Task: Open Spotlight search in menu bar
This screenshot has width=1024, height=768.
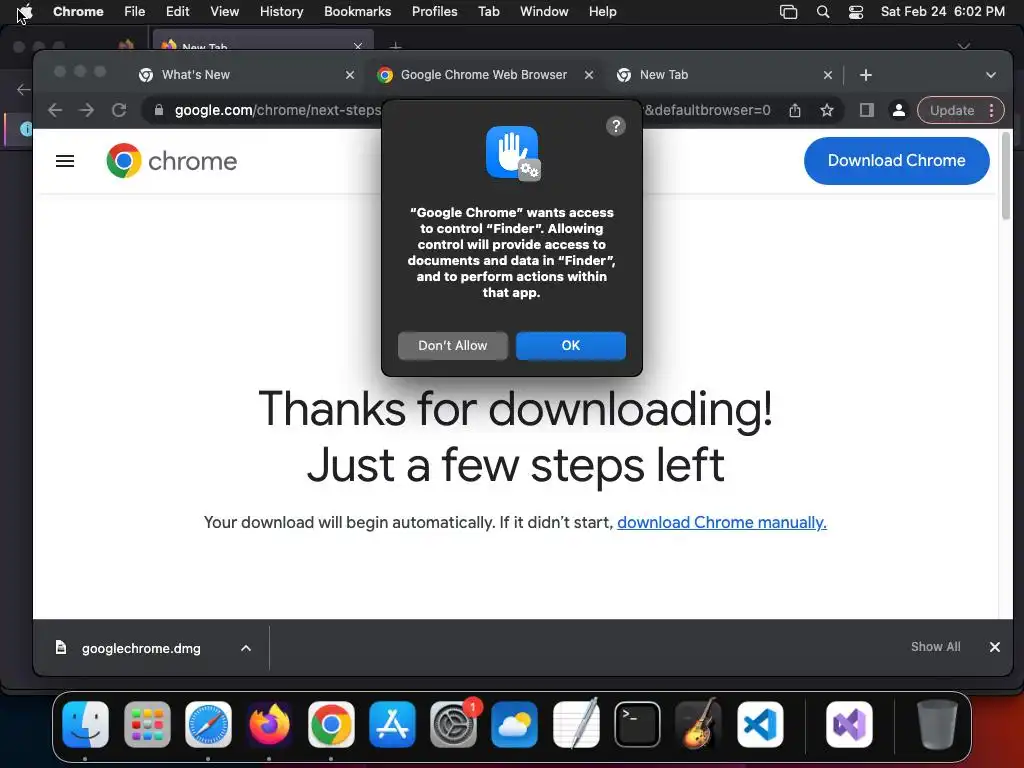Action: tap(823, 12)
